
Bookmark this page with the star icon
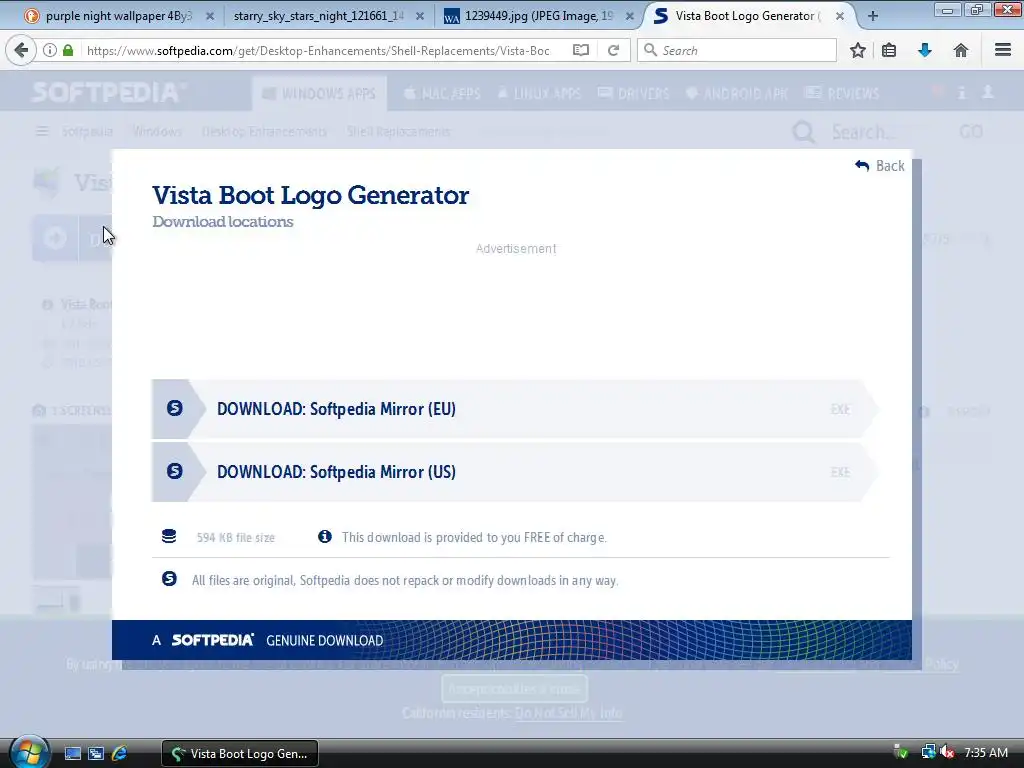coord(857,50)
